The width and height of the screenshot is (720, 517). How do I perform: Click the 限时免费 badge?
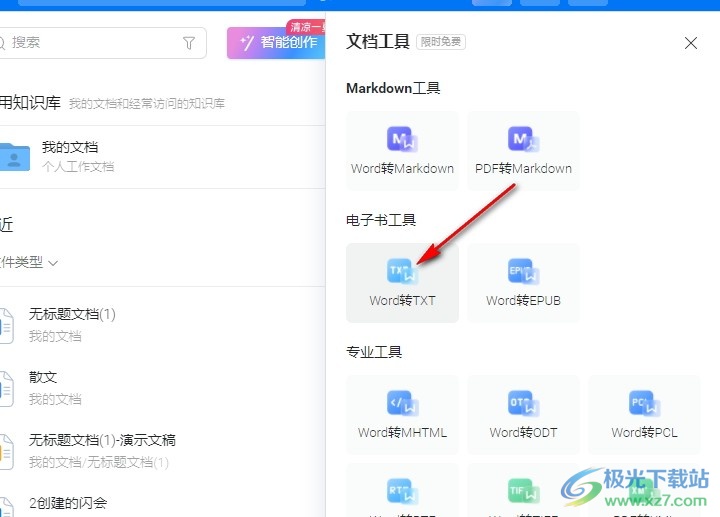point(441,42)
